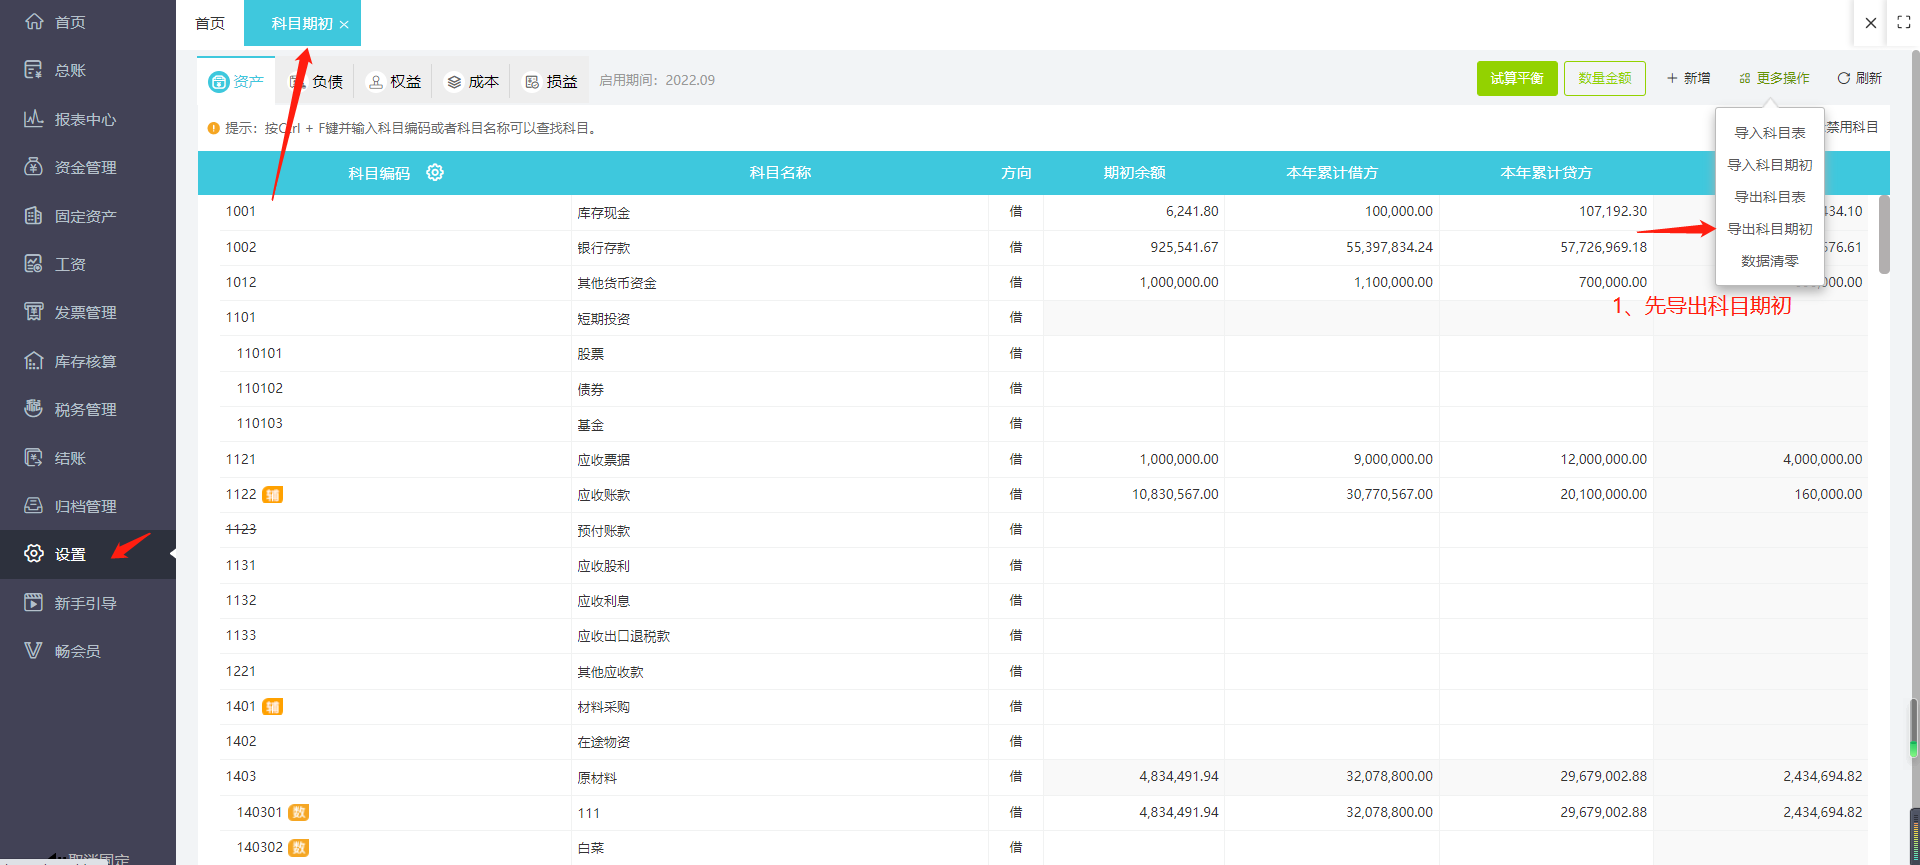This screenshot has width=1920, height=865.
Task: Click the 辅 badge next to 1401
Action: 273,707
